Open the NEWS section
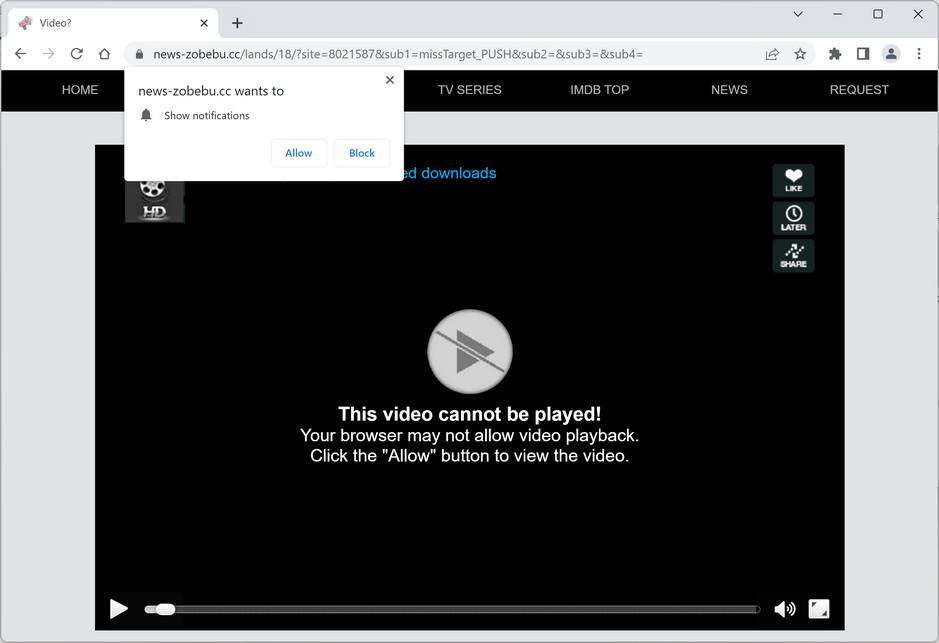939x643 pixels. click(729, 90)
